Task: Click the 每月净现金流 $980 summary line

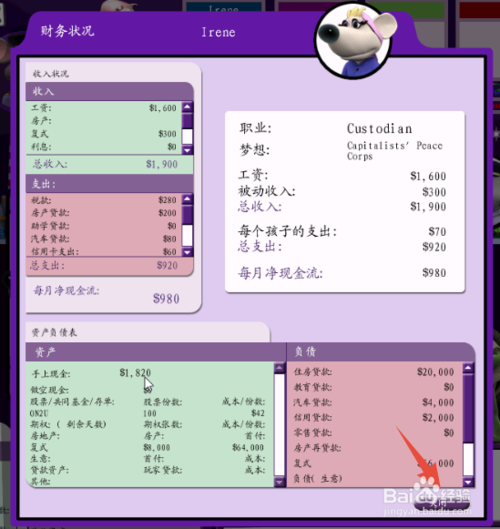Action: (x=342, y=273)
